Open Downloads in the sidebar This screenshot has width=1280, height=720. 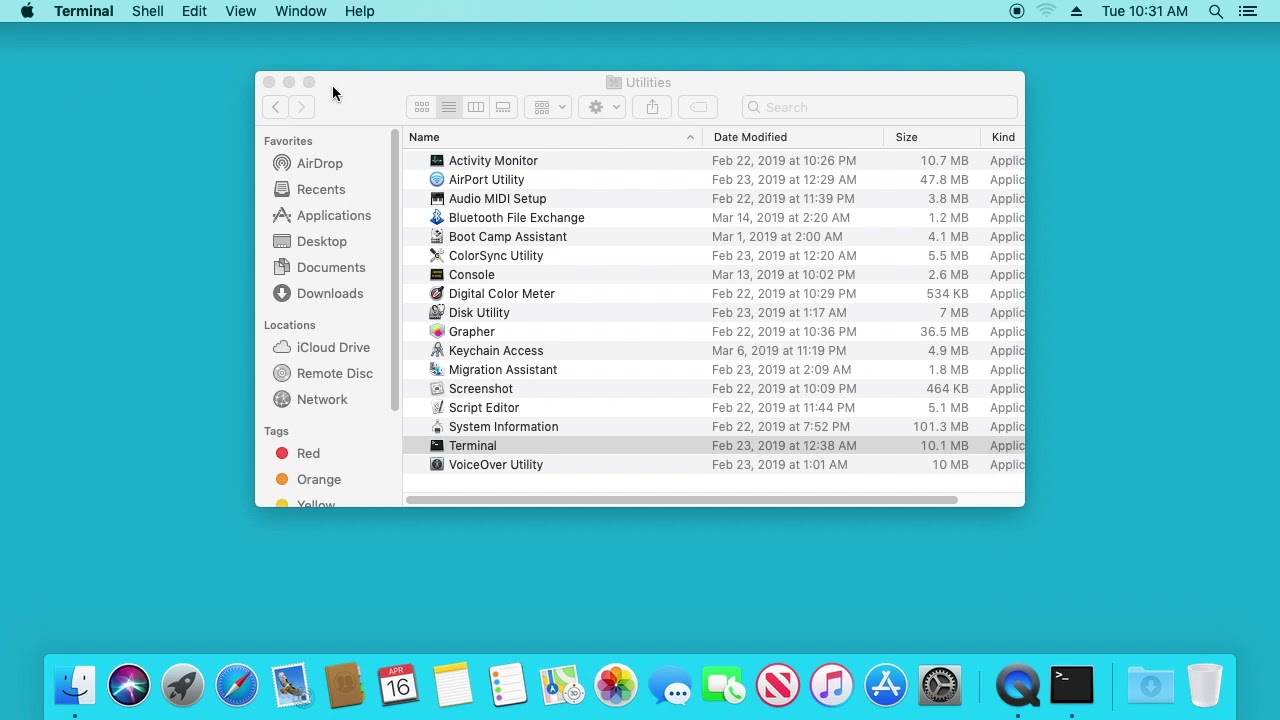coord(330,293)
